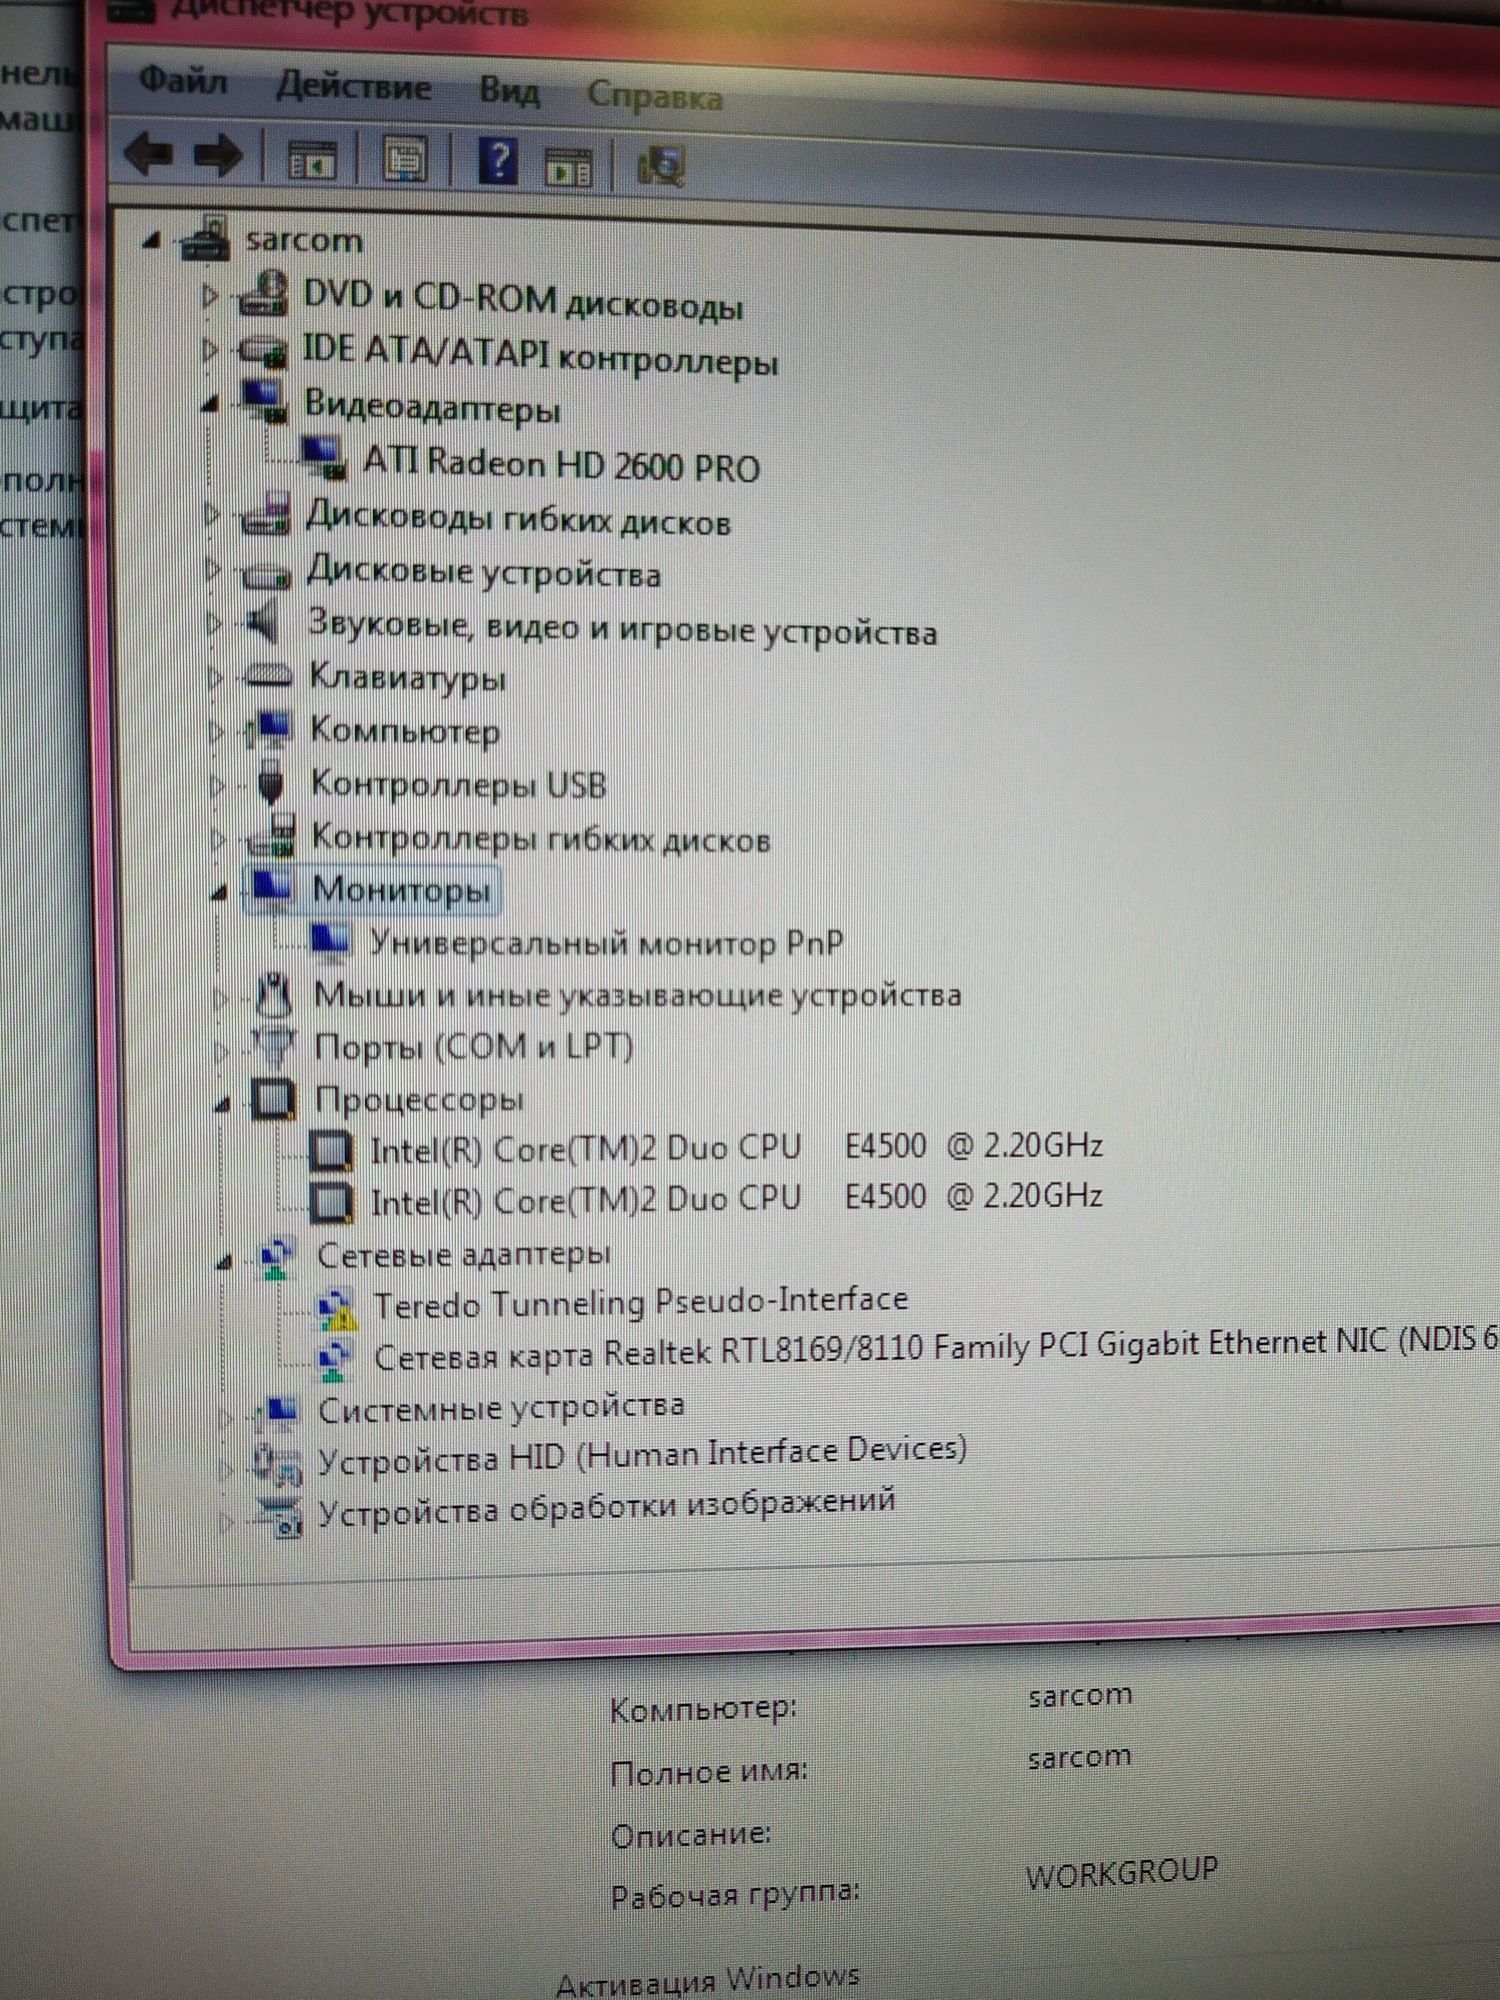Expand Звуковые, видео и игровые устройства
The image size is (1500, 2000).
pos(214,623)
